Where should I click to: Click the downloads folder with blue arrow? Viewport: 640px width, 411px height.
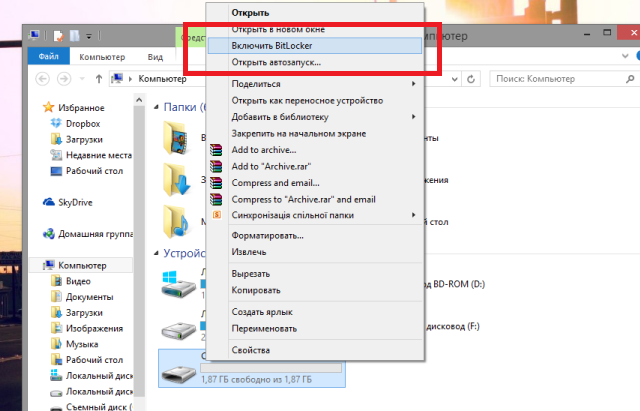click(x=177, y=180)
